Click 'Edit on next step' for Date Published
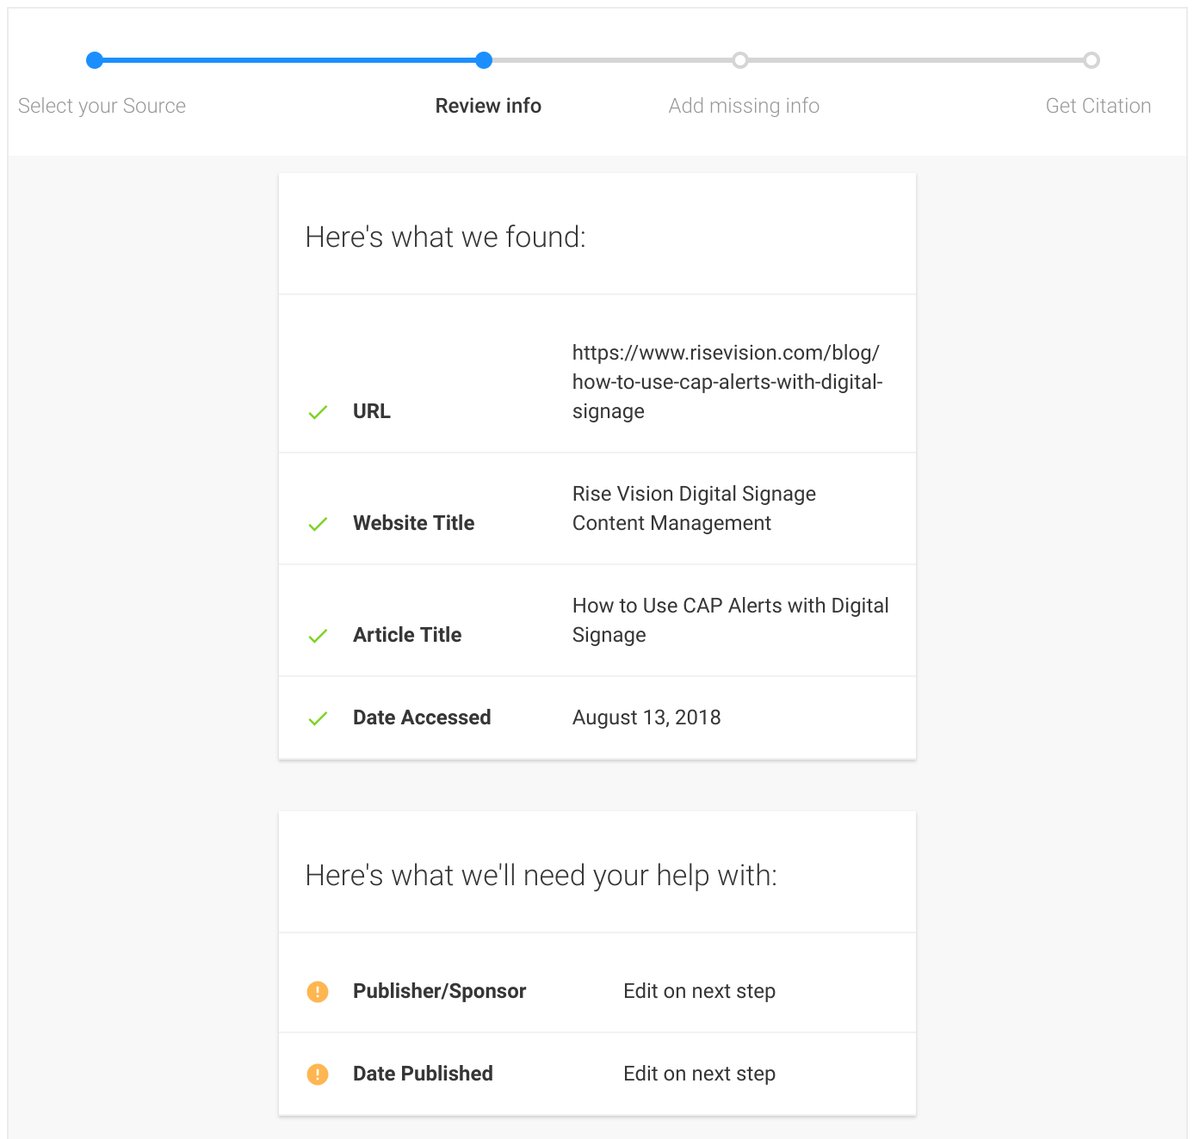This screenshot has width=1200, height=1139. (x=699, y=1074)
